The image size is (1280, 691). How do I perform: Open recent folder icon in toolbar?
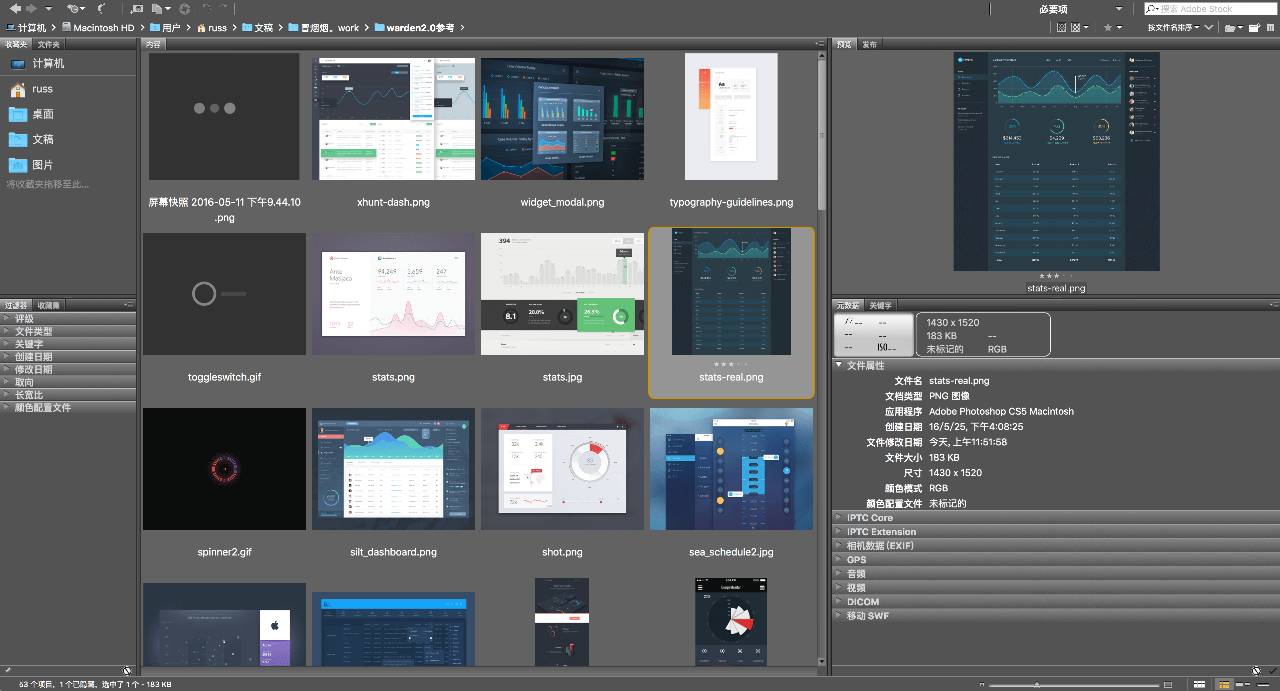click(x=1232, y=28)
